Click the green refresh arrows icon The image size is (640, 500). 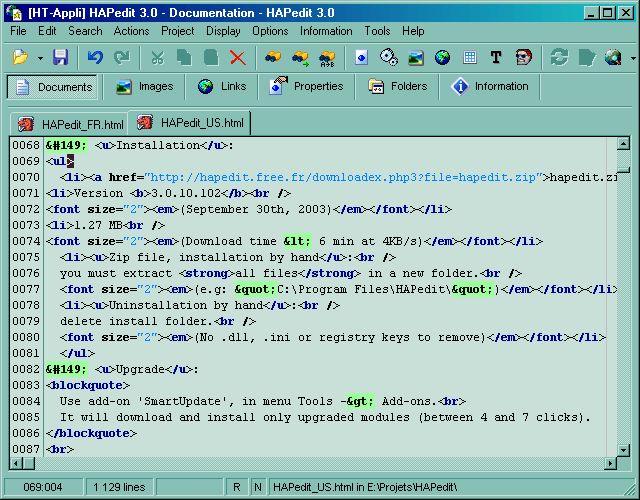click(559, 57)
